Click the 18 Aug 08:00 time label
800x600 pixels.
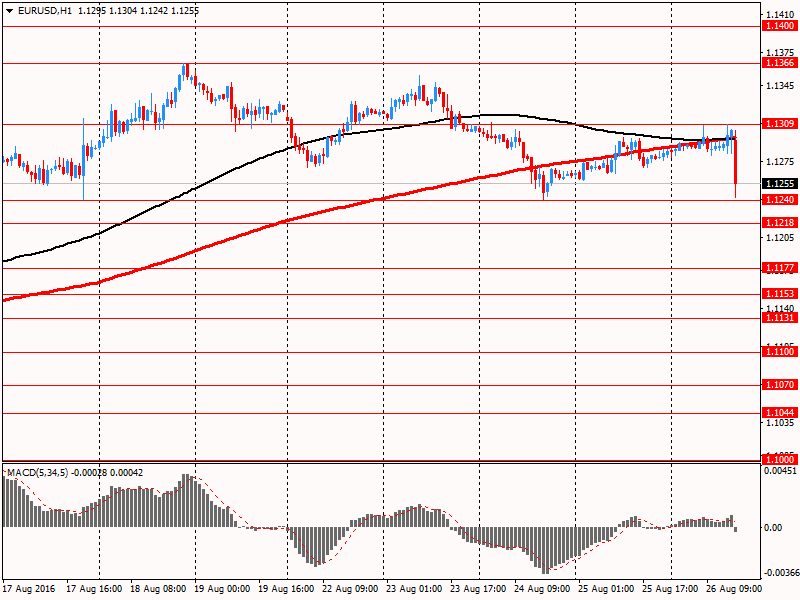coord(158,589)
